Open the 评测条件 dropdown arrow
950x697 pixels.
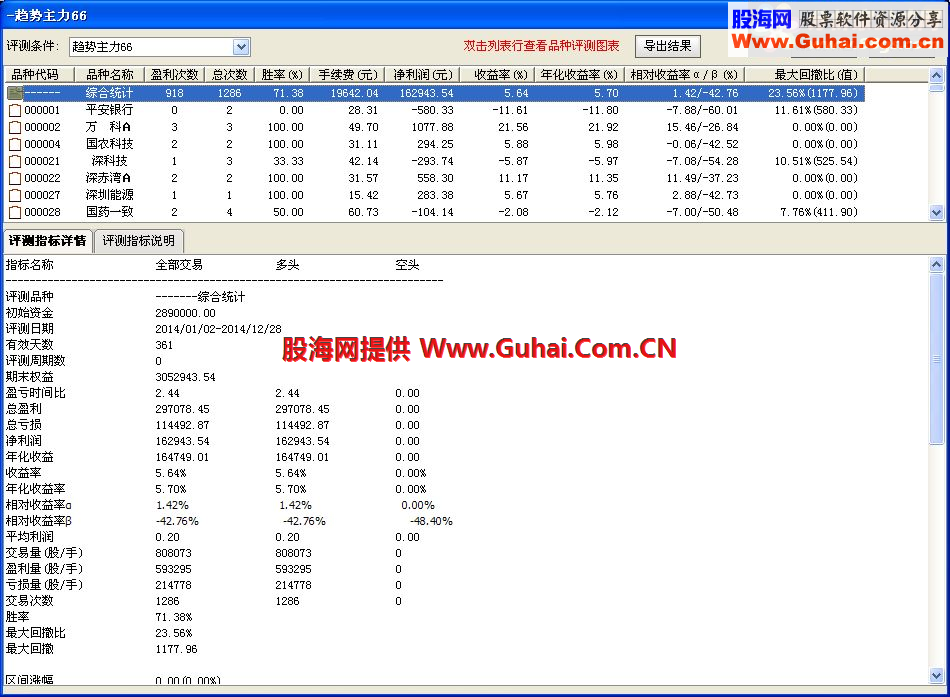(241, 47)
